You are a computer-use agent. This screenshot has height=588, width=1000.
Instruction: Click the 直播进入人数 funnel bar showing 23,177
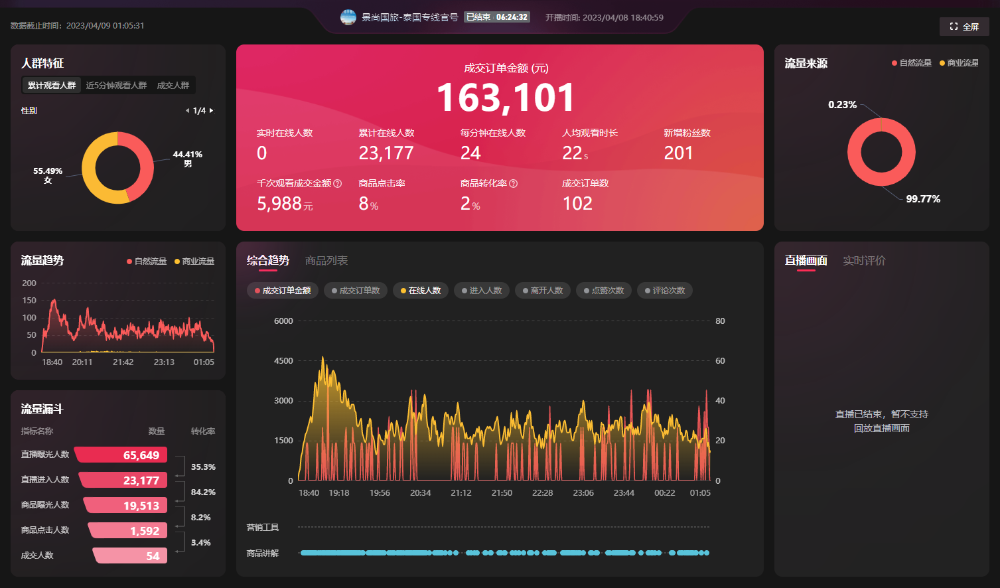coord(123,480)
